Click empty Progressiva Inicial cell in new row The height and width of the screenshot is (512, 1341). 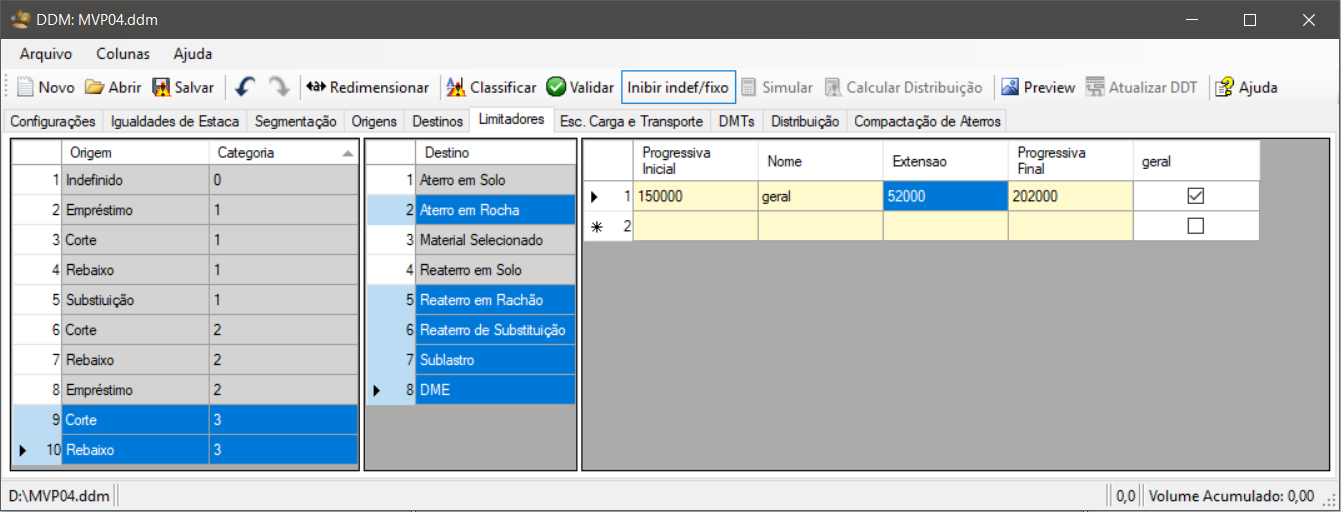pos(695,226)
